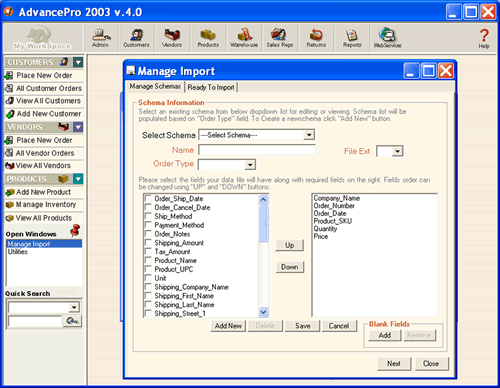Click the Down button
The image size is (500, 388).
point(290,267)
